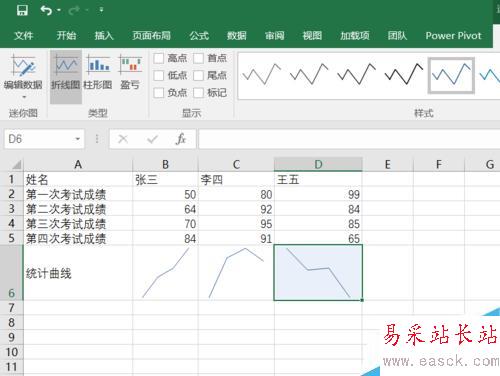Open the customize quick access toolbar dropdown
The height and width of the screenshot is (376, 500).
[101, 10]
